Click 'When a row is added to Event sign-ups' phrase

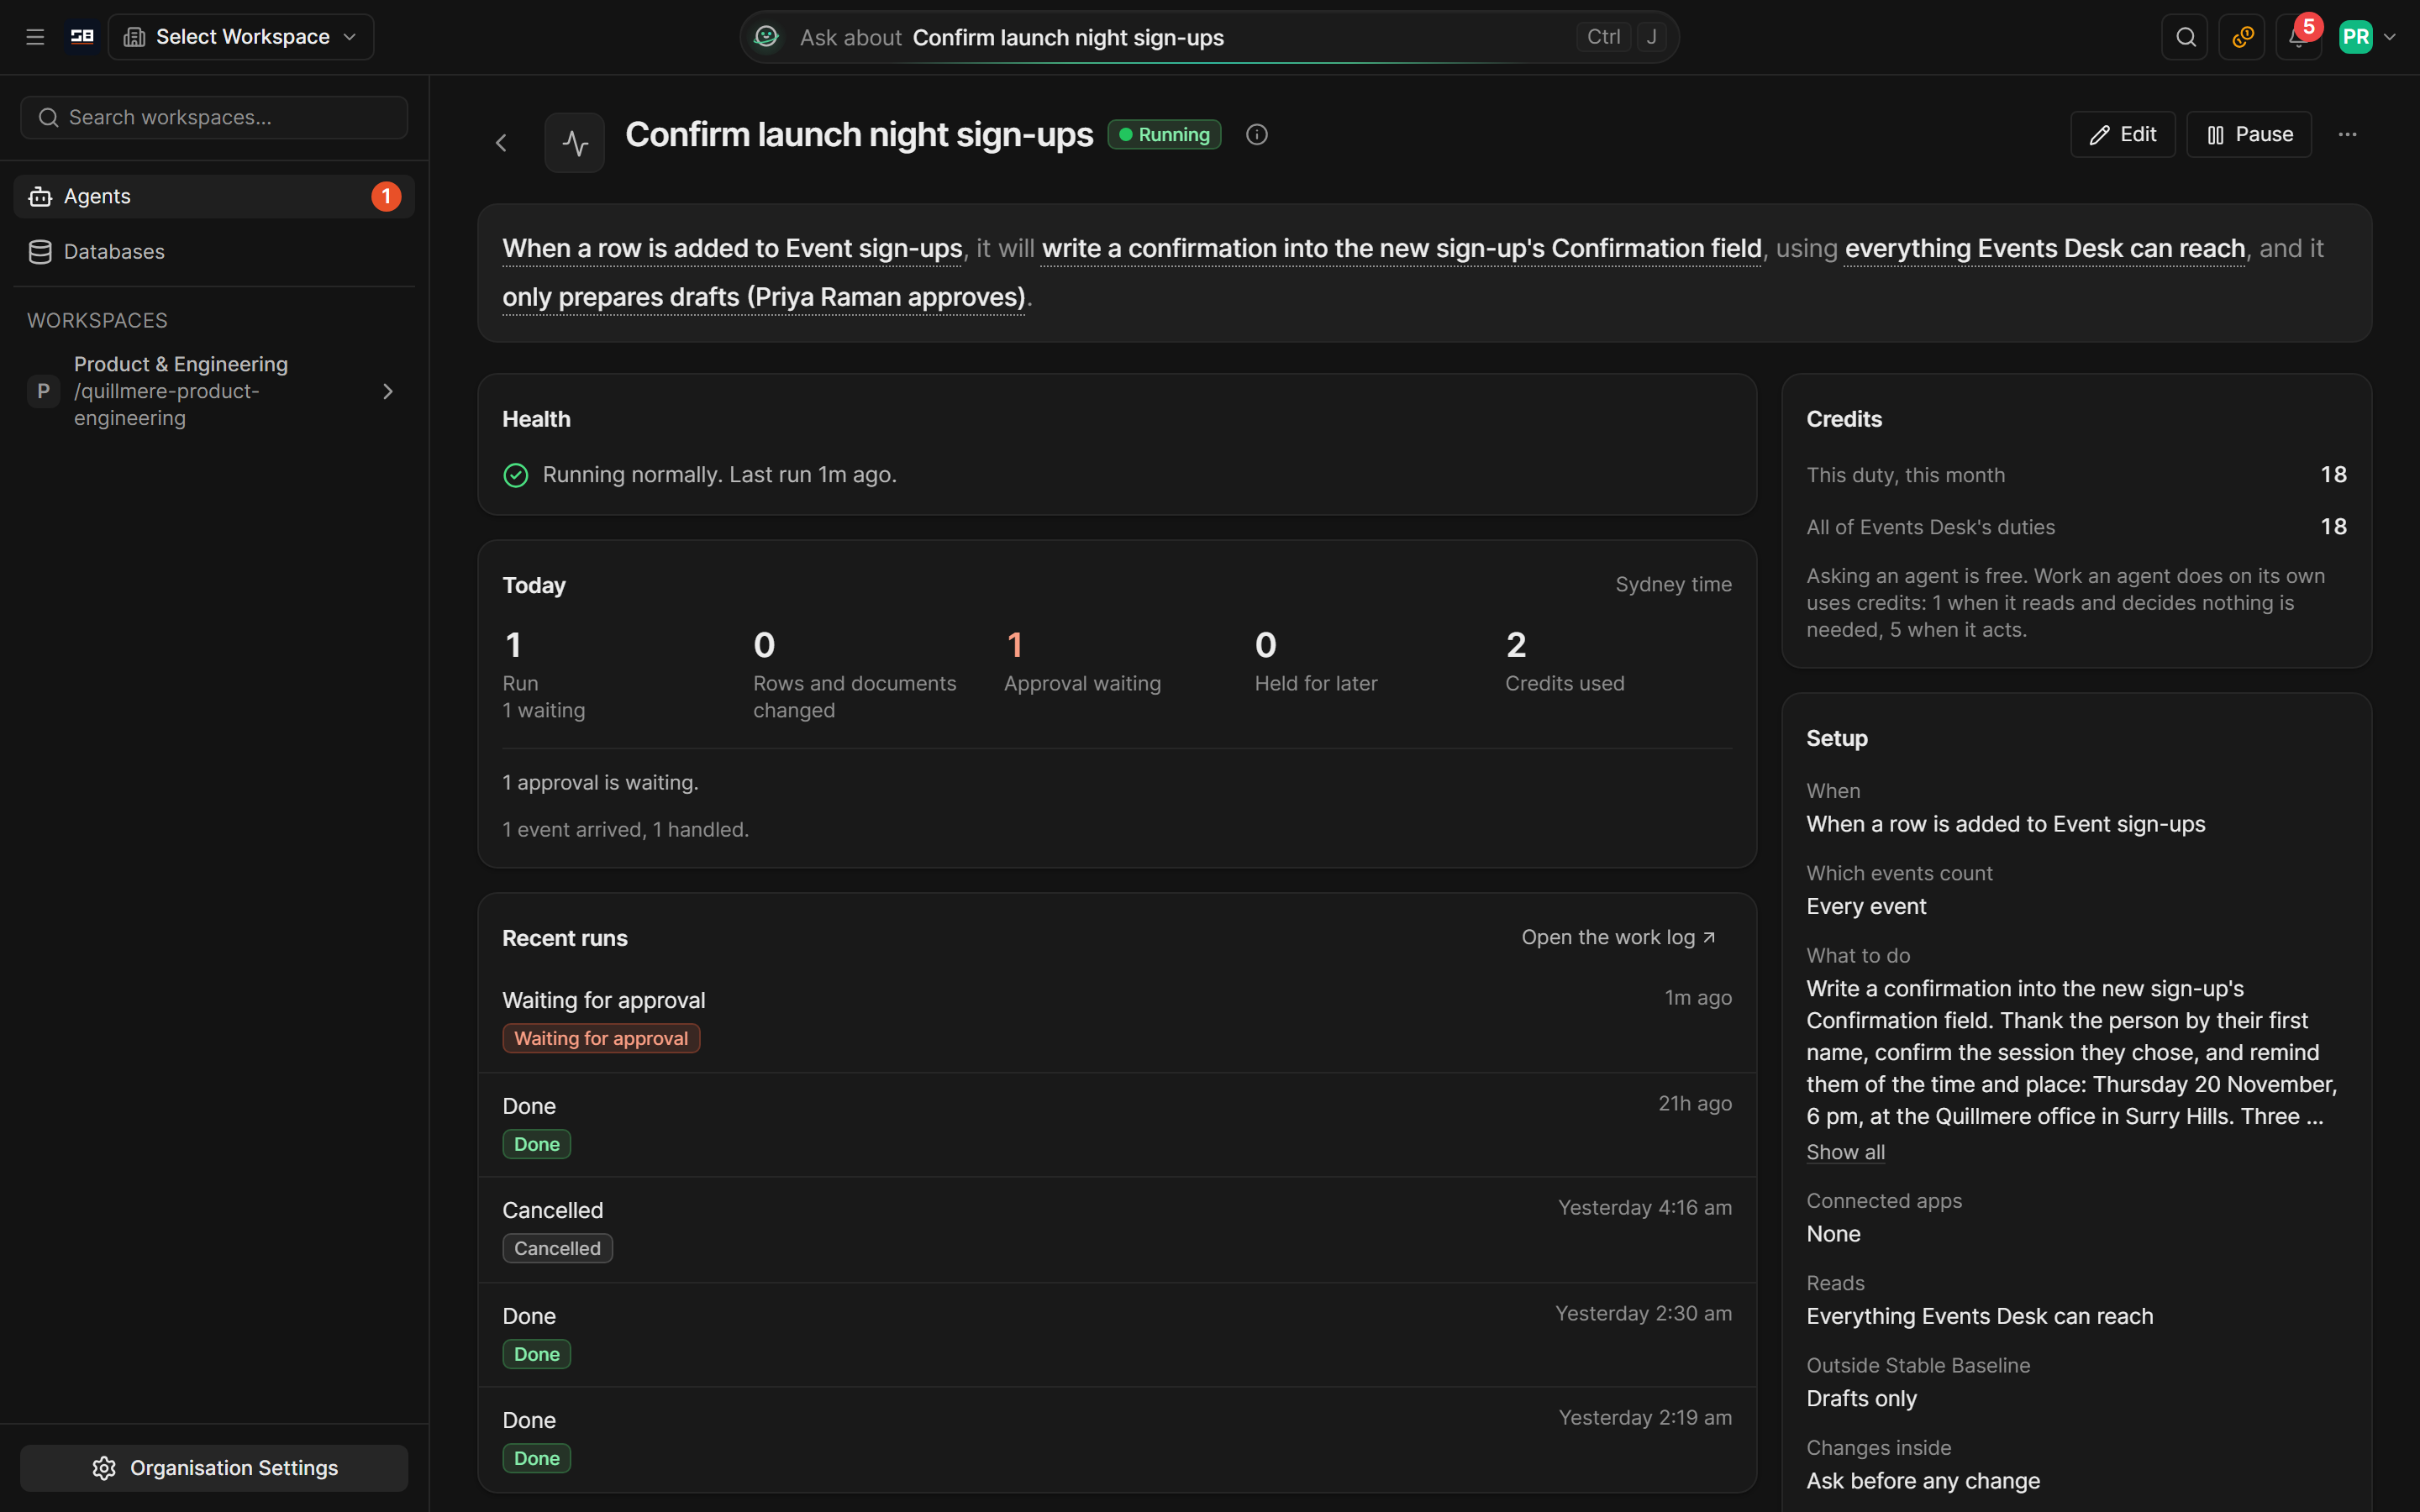pyautogui.click(x=732, y=248)
